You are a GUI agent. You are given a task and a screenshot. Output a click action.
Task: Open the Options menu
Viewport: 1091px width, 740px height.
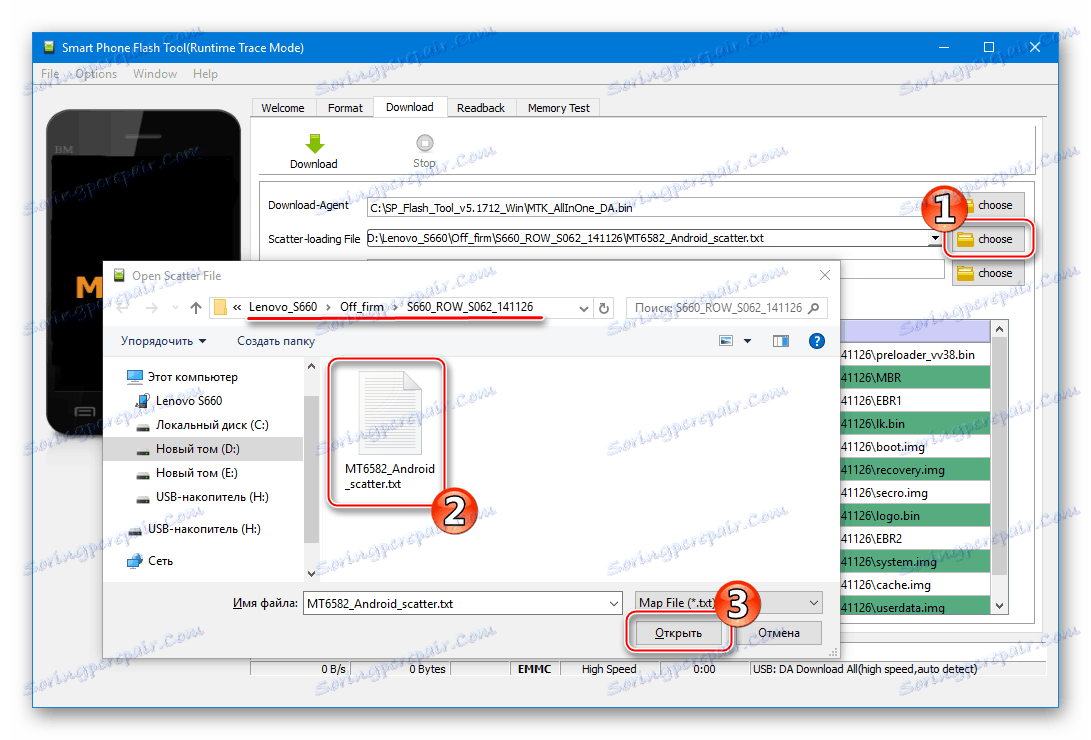[95, 73]
